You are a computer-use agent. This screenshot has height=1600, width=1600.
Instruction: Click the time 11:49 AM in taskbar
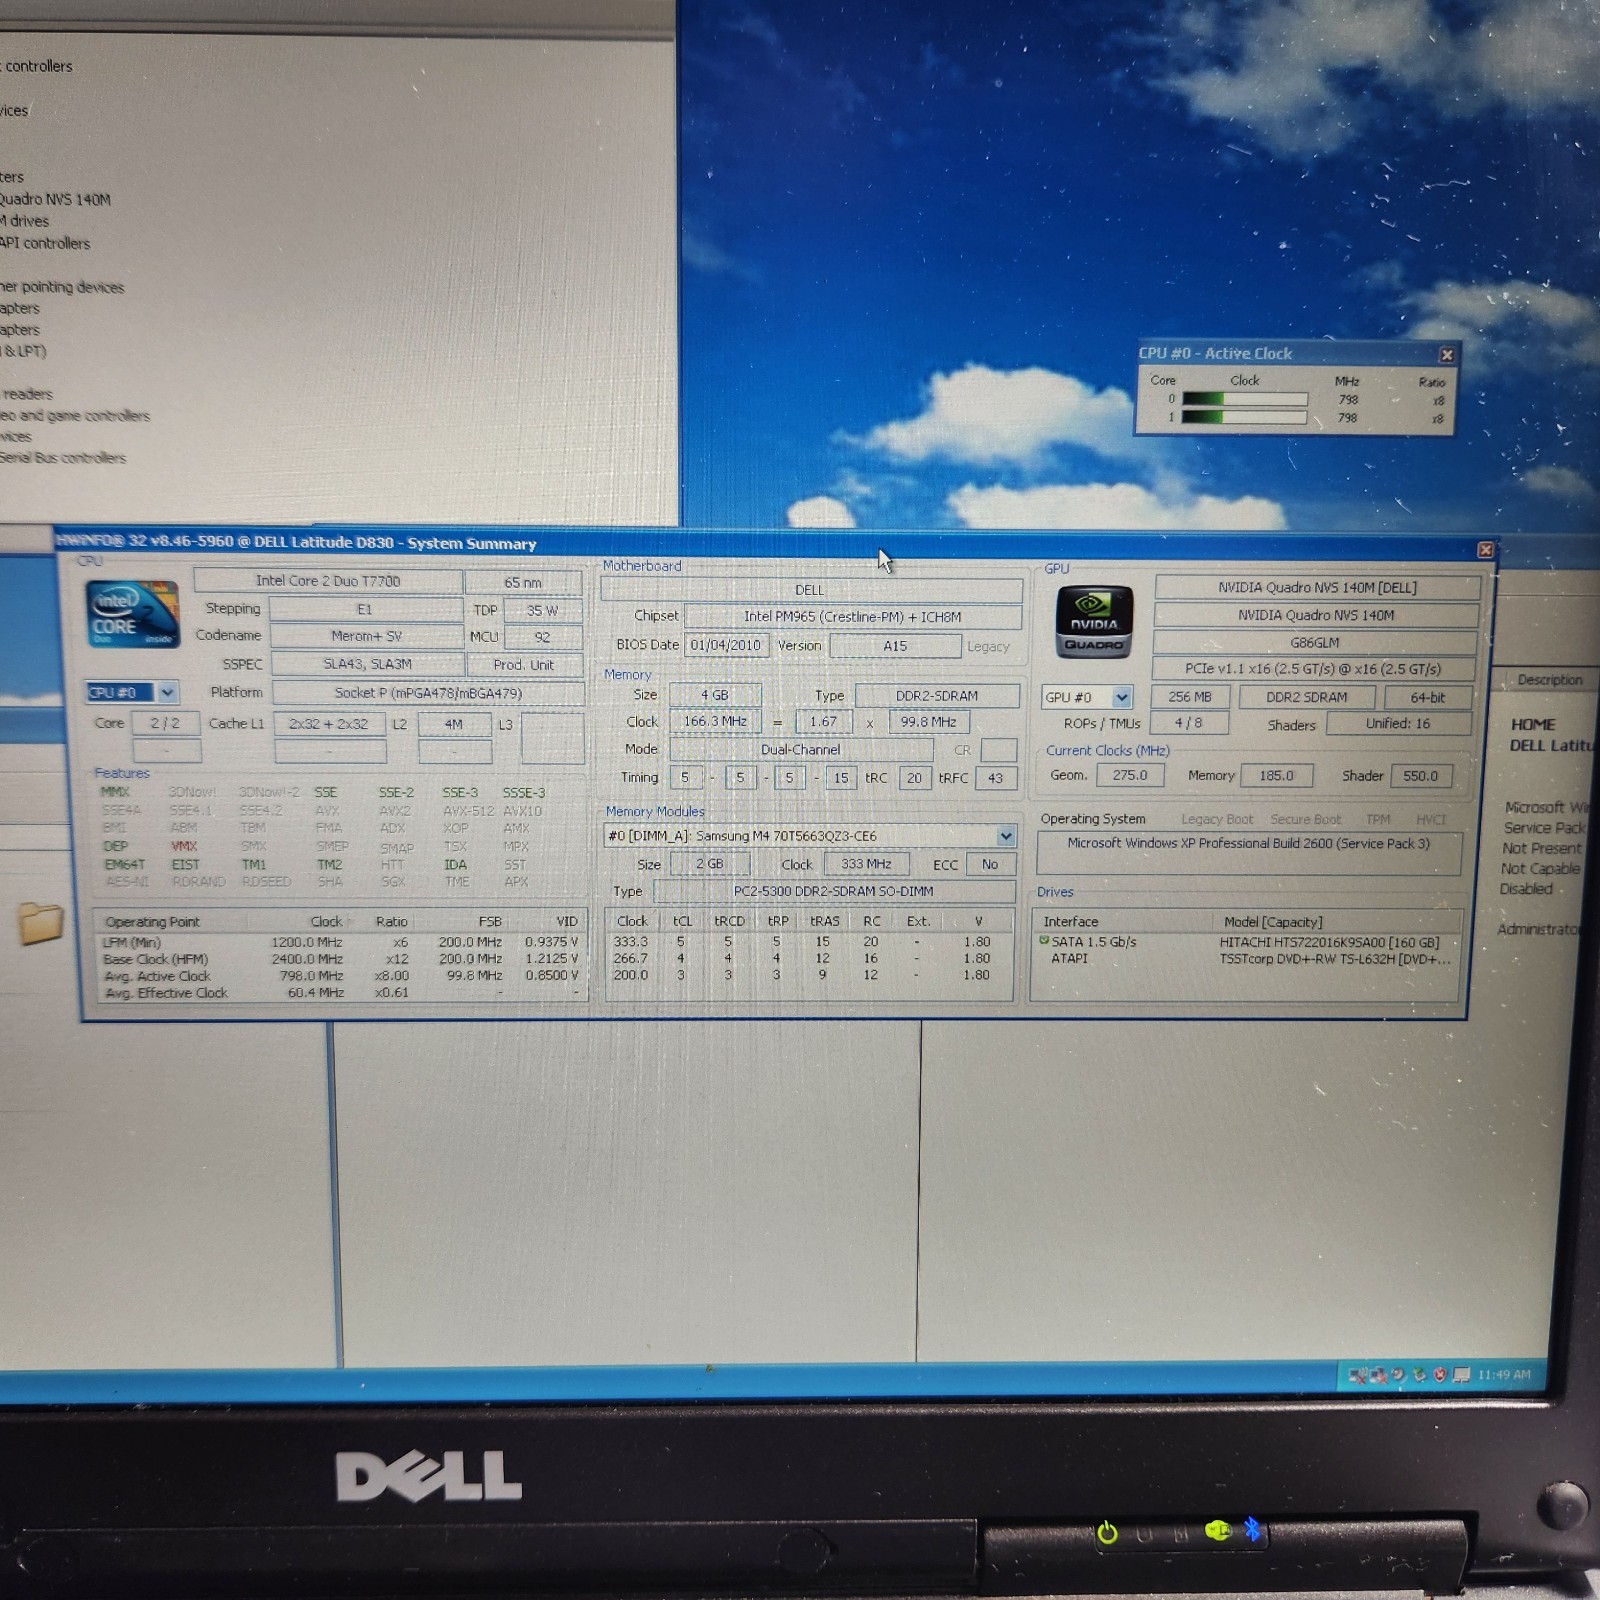(1504, 1375)
